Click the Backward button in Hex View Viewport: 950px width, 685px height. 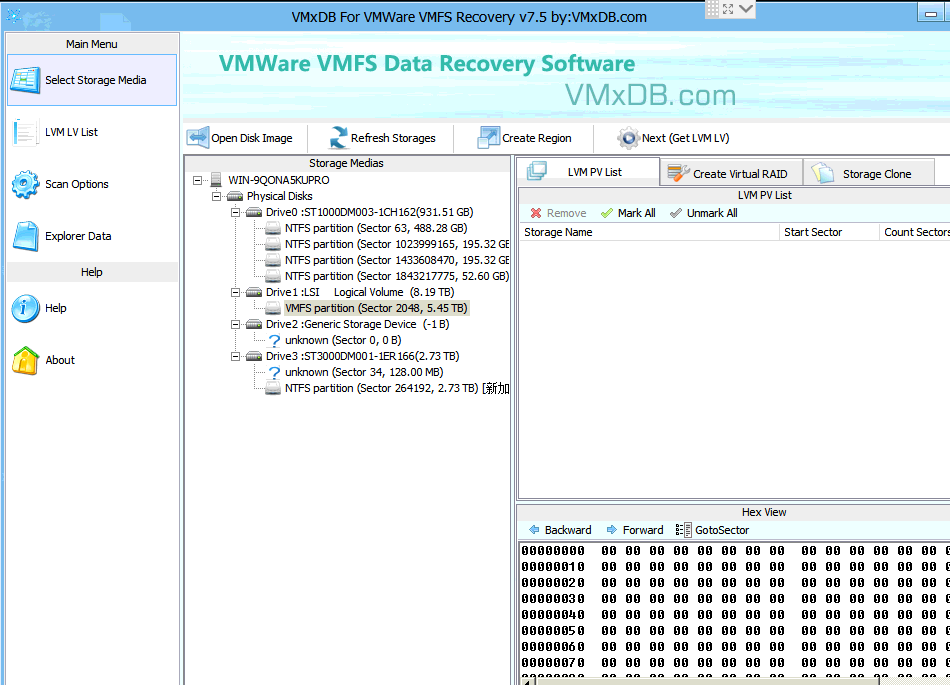click(x=560, y=530)
